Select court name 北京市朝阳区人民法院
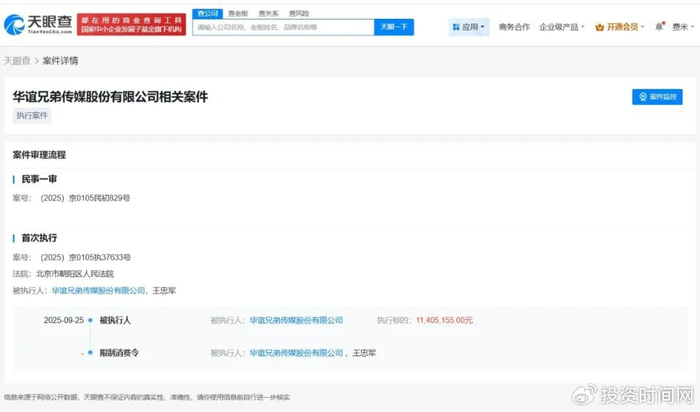The image size is (700, 412). (75, 274)
